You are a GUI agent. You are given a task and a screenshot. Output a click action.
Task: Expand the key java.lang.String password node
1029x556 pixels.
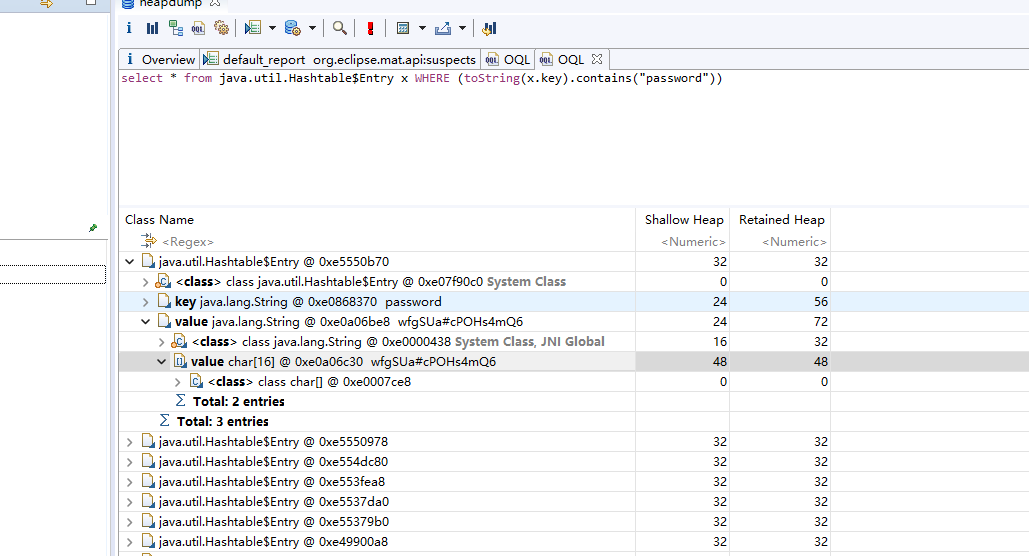[x=145, y=302]
